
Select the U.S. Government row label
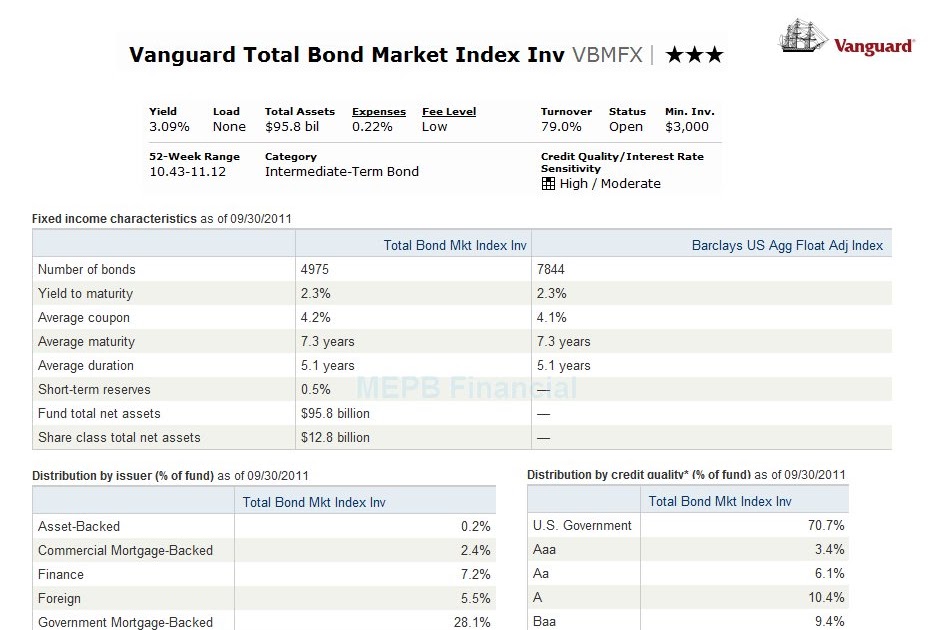(x=582, y=526)
